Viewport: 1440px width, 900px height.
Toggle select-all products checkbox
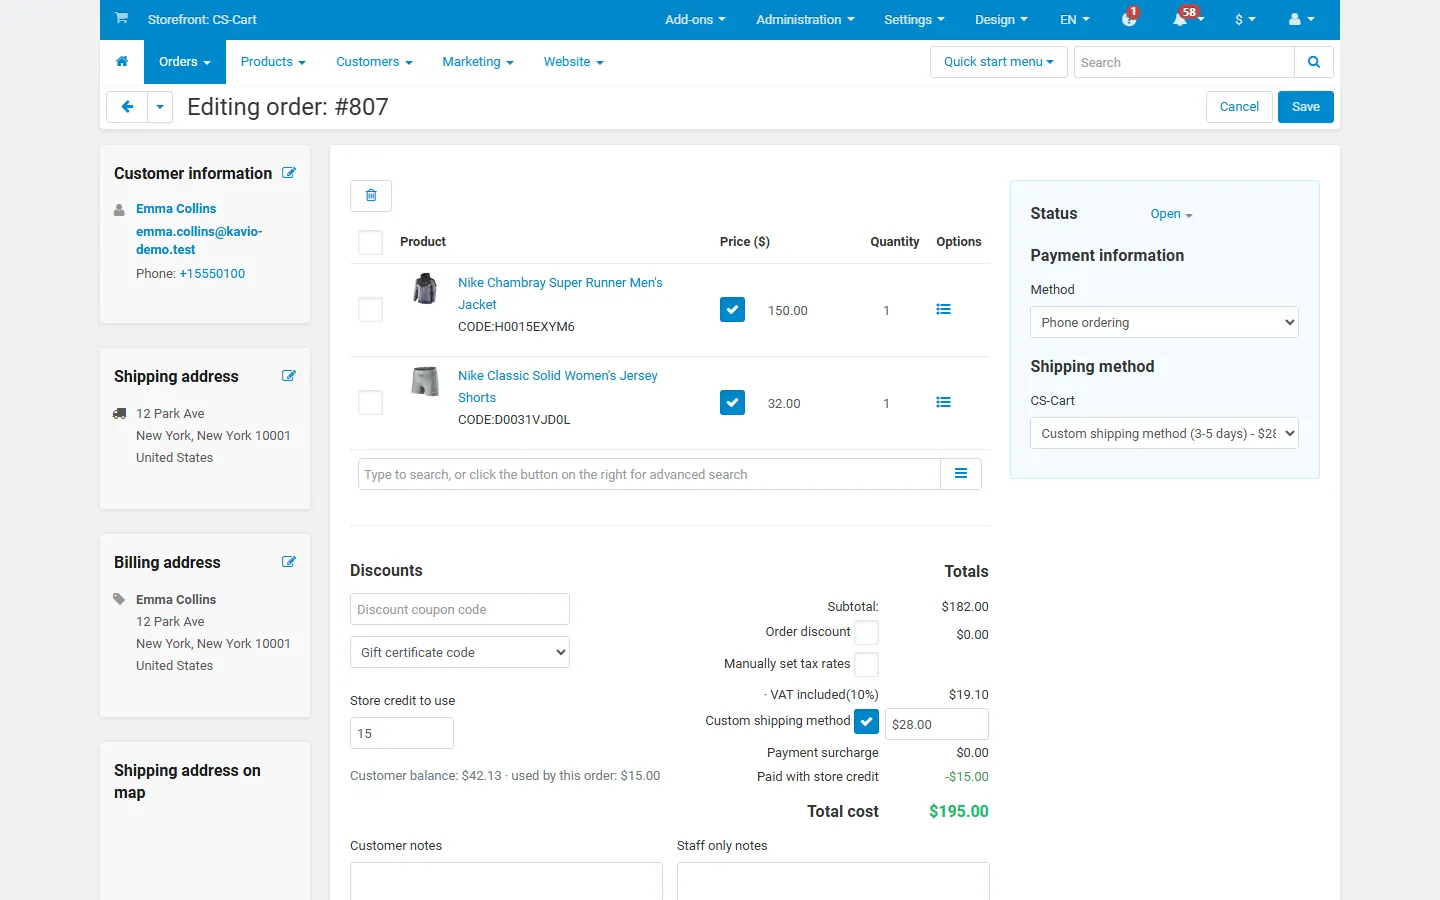click(371, 242)
